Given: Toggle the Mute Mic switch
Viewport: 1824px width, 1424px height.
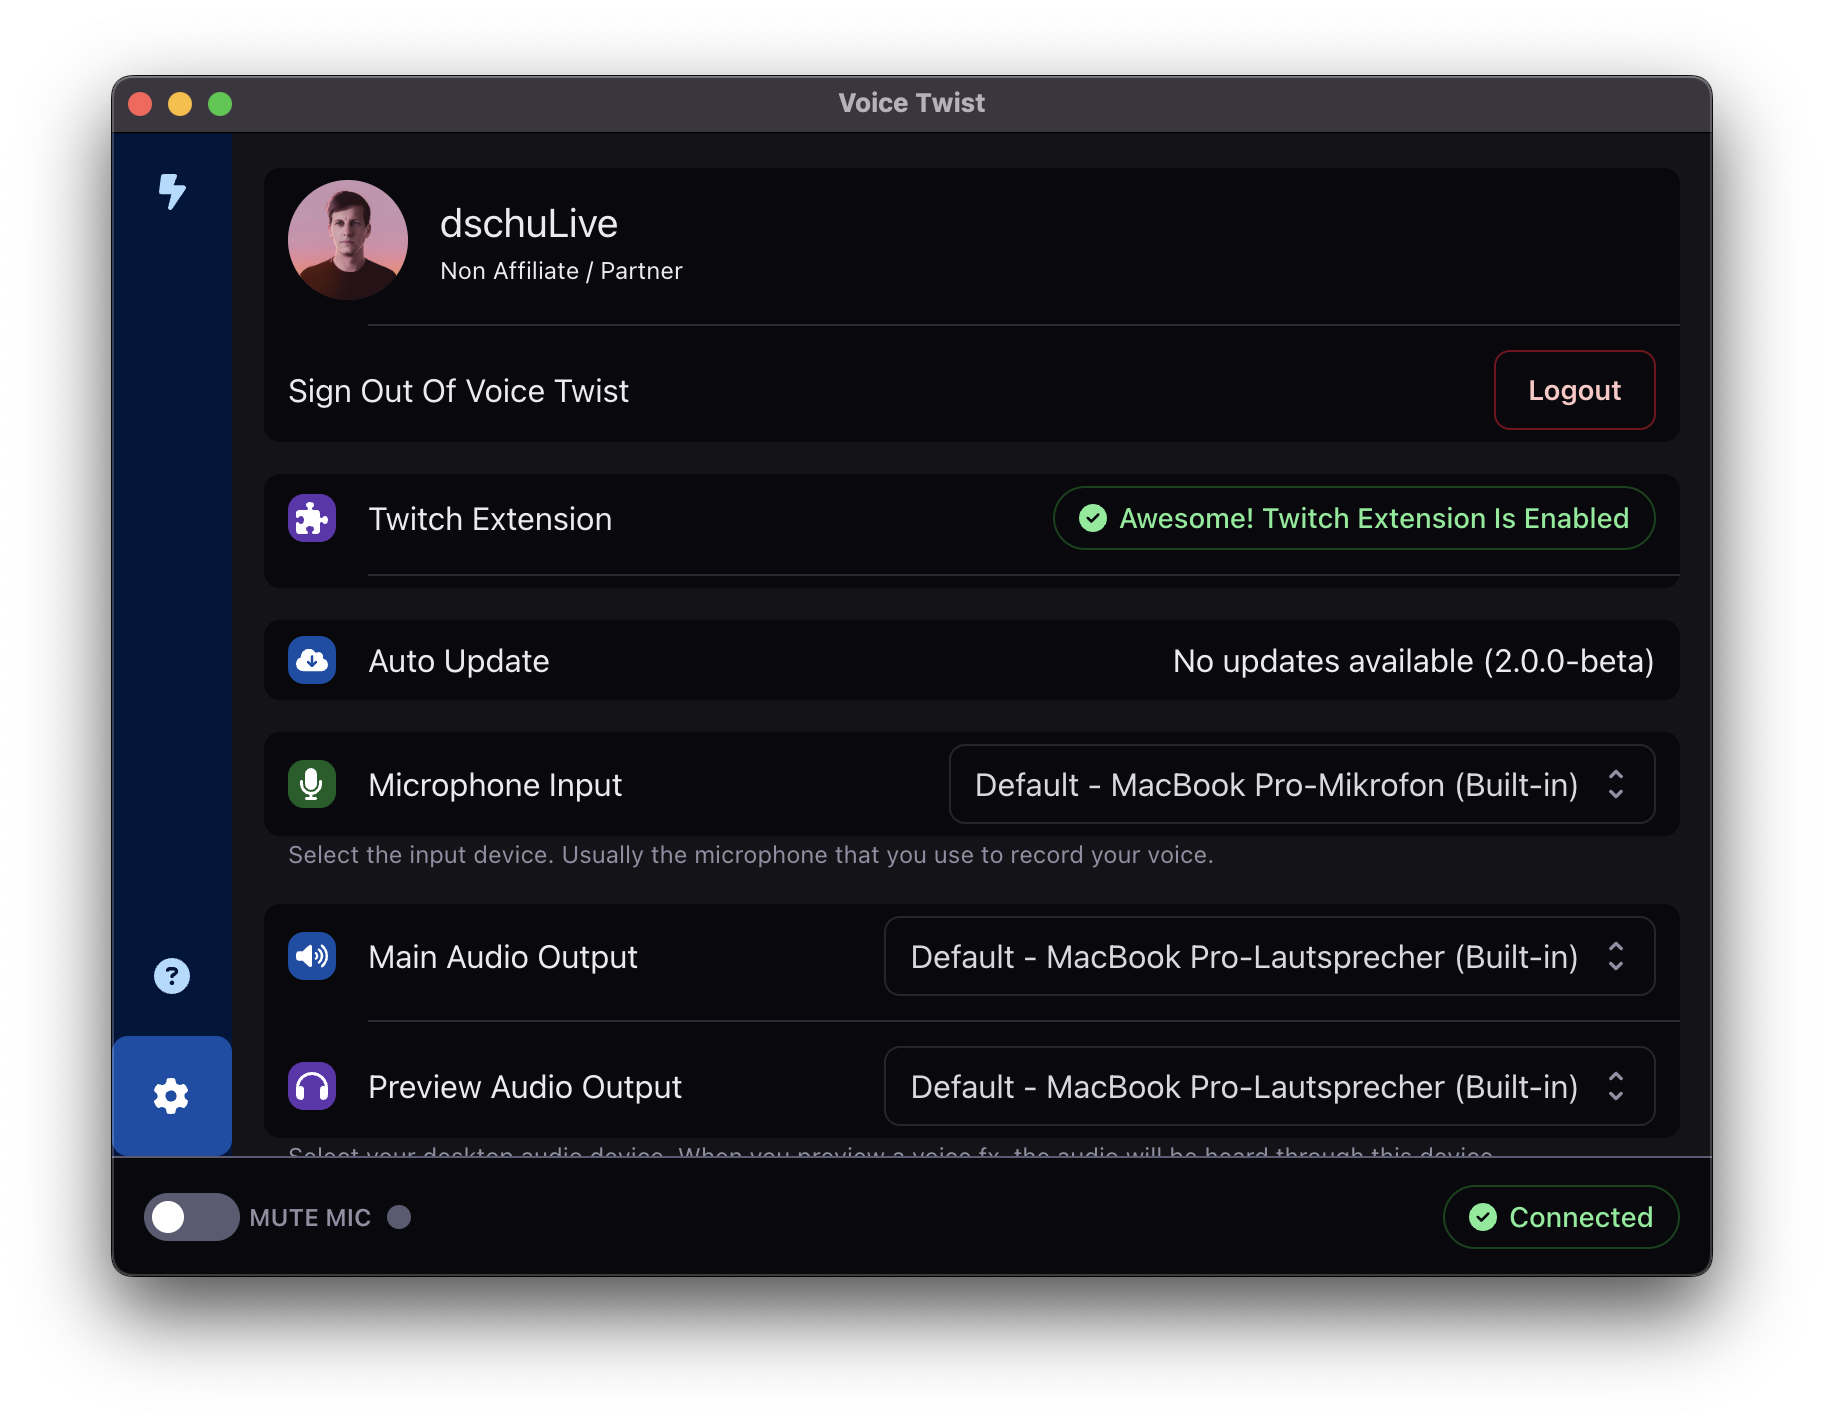Looking at the screenshot, I should pos(191,1217).
